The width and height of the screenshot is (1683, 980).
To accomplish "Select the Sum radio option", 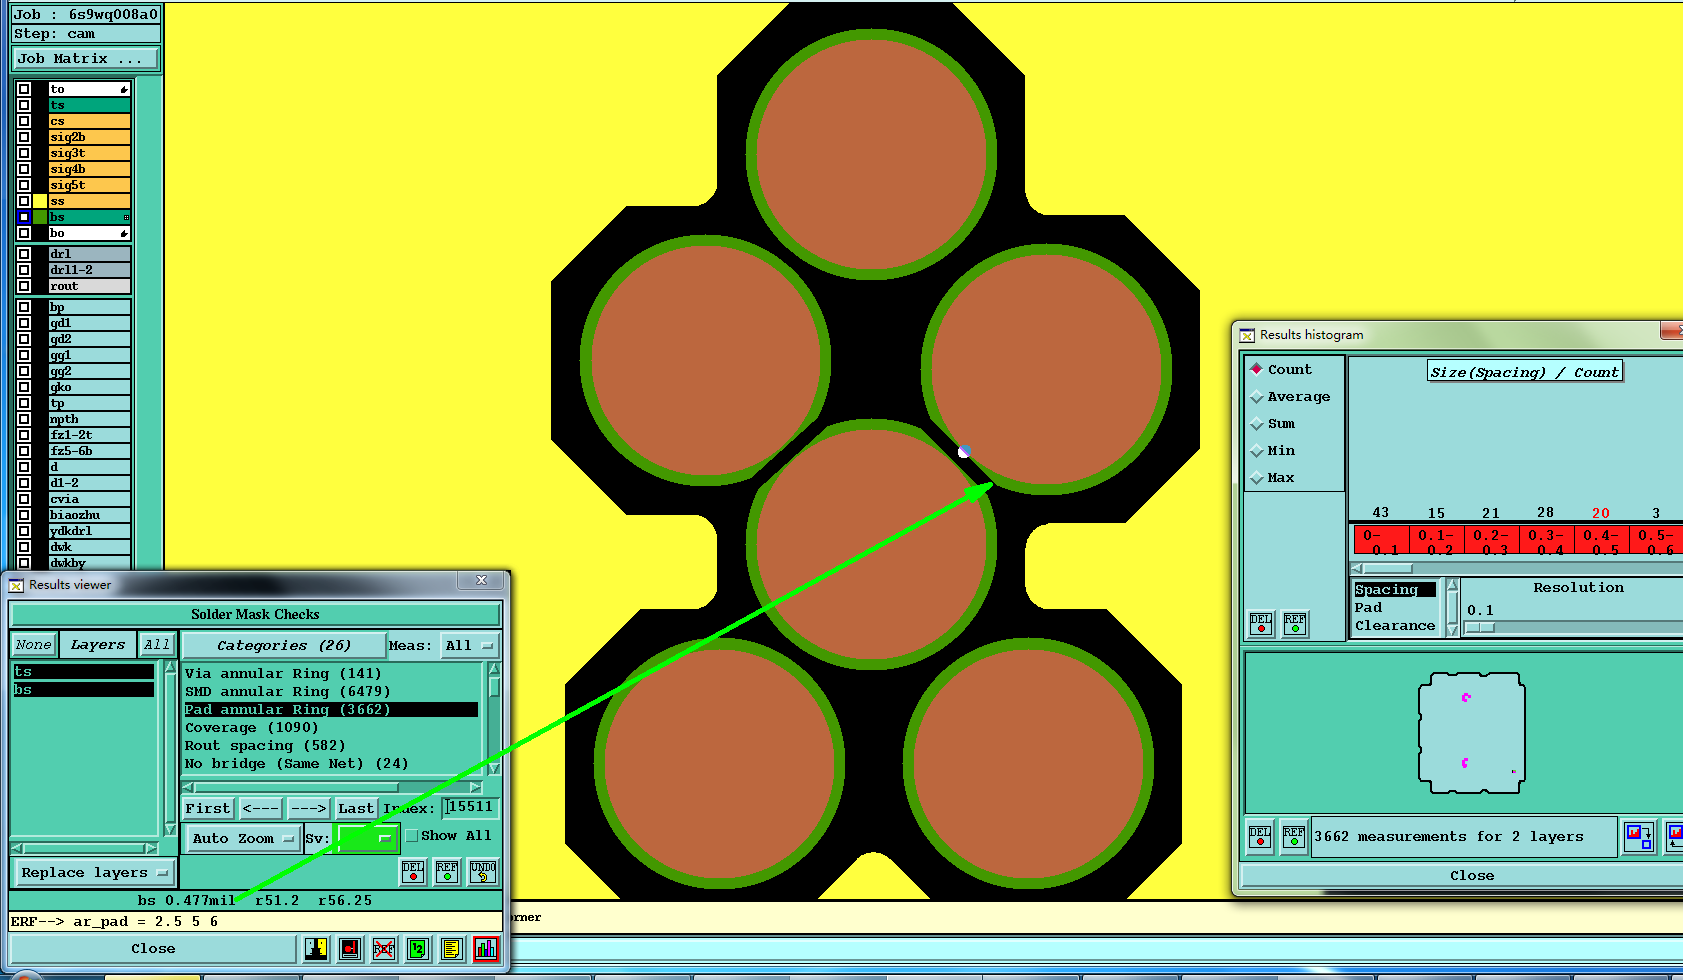I will tap(1257, 424).
